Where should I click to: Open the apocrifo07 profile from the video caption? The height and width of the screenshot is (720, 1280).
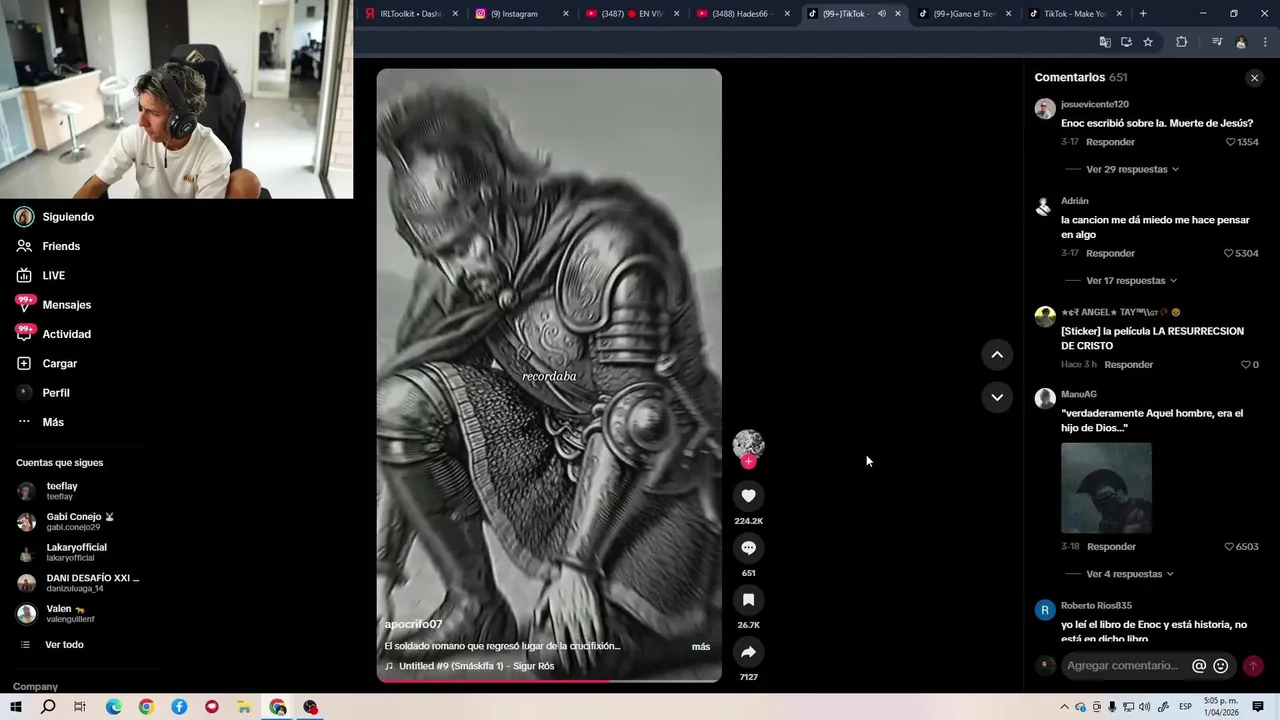413,625
